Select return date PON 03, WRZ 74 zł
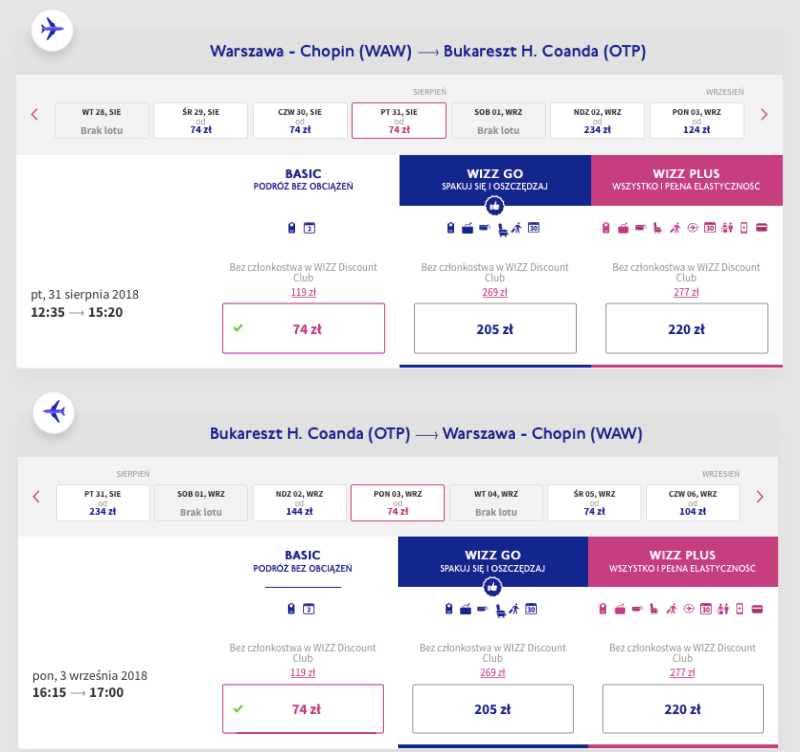This screenshot has height=752, width=800. [x=397, y=503]
